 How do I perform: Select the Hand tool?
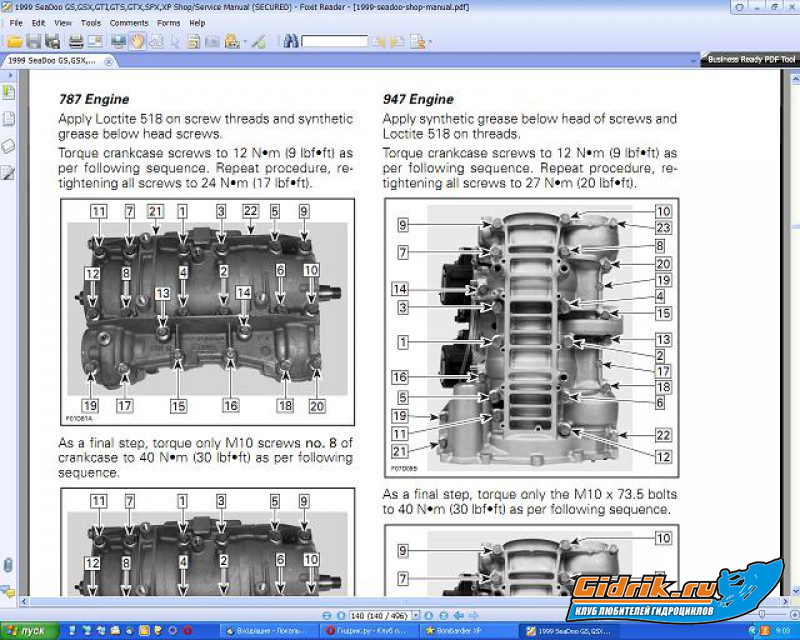[x=137, y=41]
